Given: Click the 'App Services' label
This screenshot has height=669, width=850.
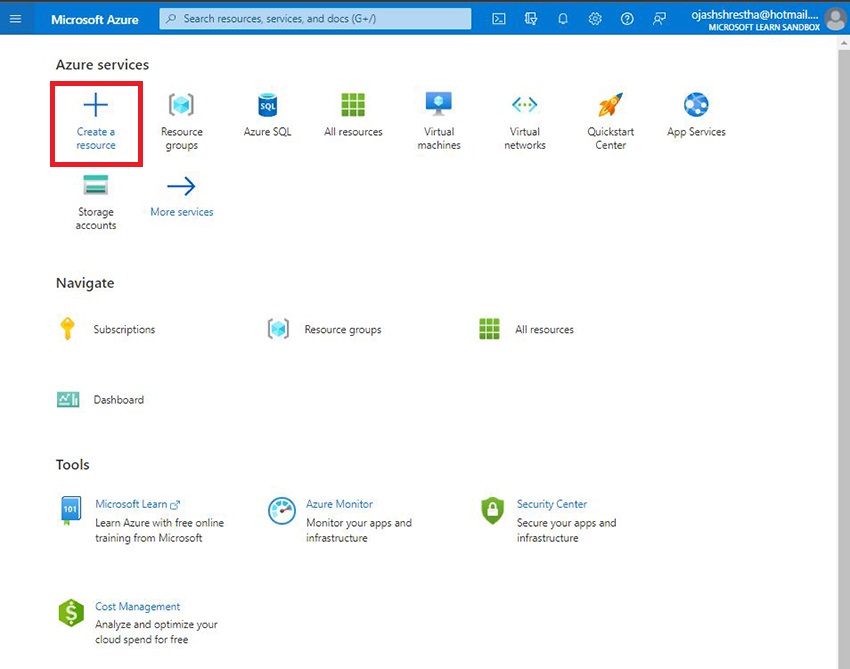Looking at the screenshot, I should (x=696, y=132).
